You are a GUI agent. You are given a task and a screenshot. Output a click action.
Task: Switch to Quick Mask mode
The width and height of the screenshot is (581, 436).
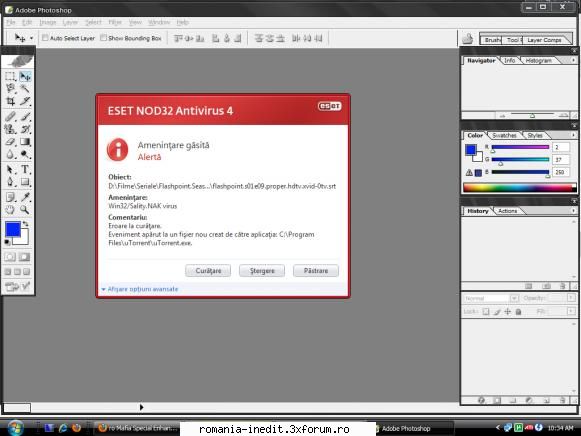(x=25, y=257)
